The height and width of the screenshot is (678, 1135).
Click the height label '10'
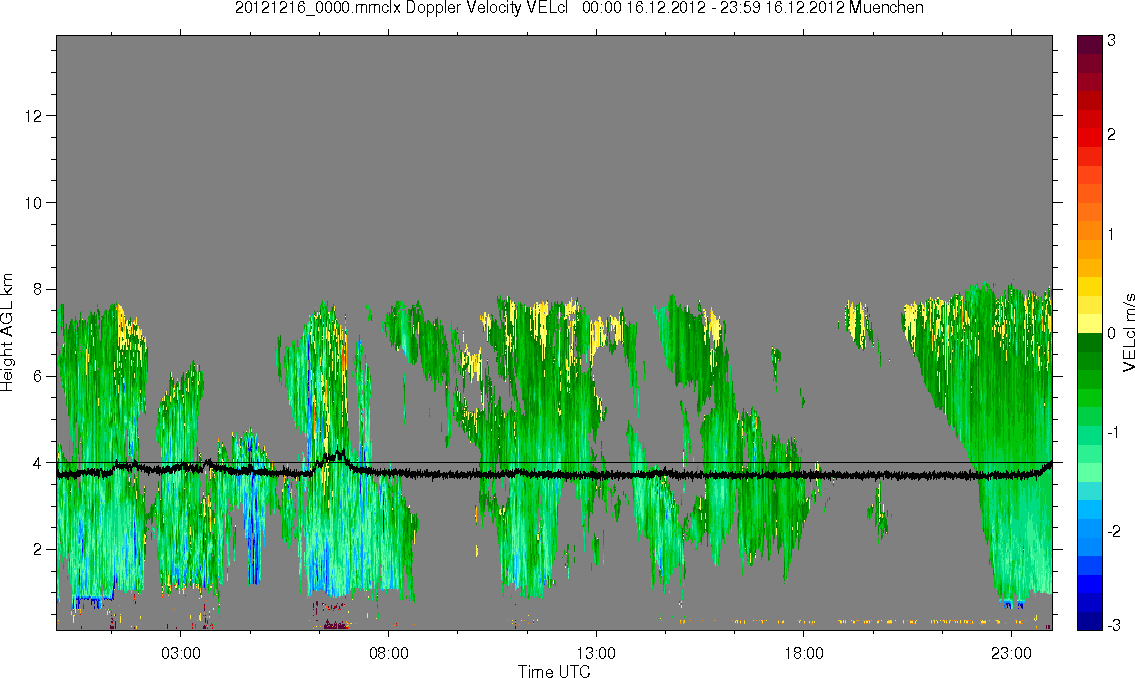click(x=33, y=203)
